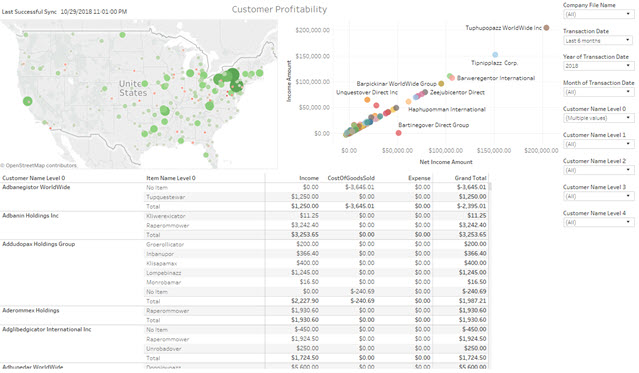639x373 pixels.
Task: Click the Kliwerexicator item name
Action: coord(165,216)
